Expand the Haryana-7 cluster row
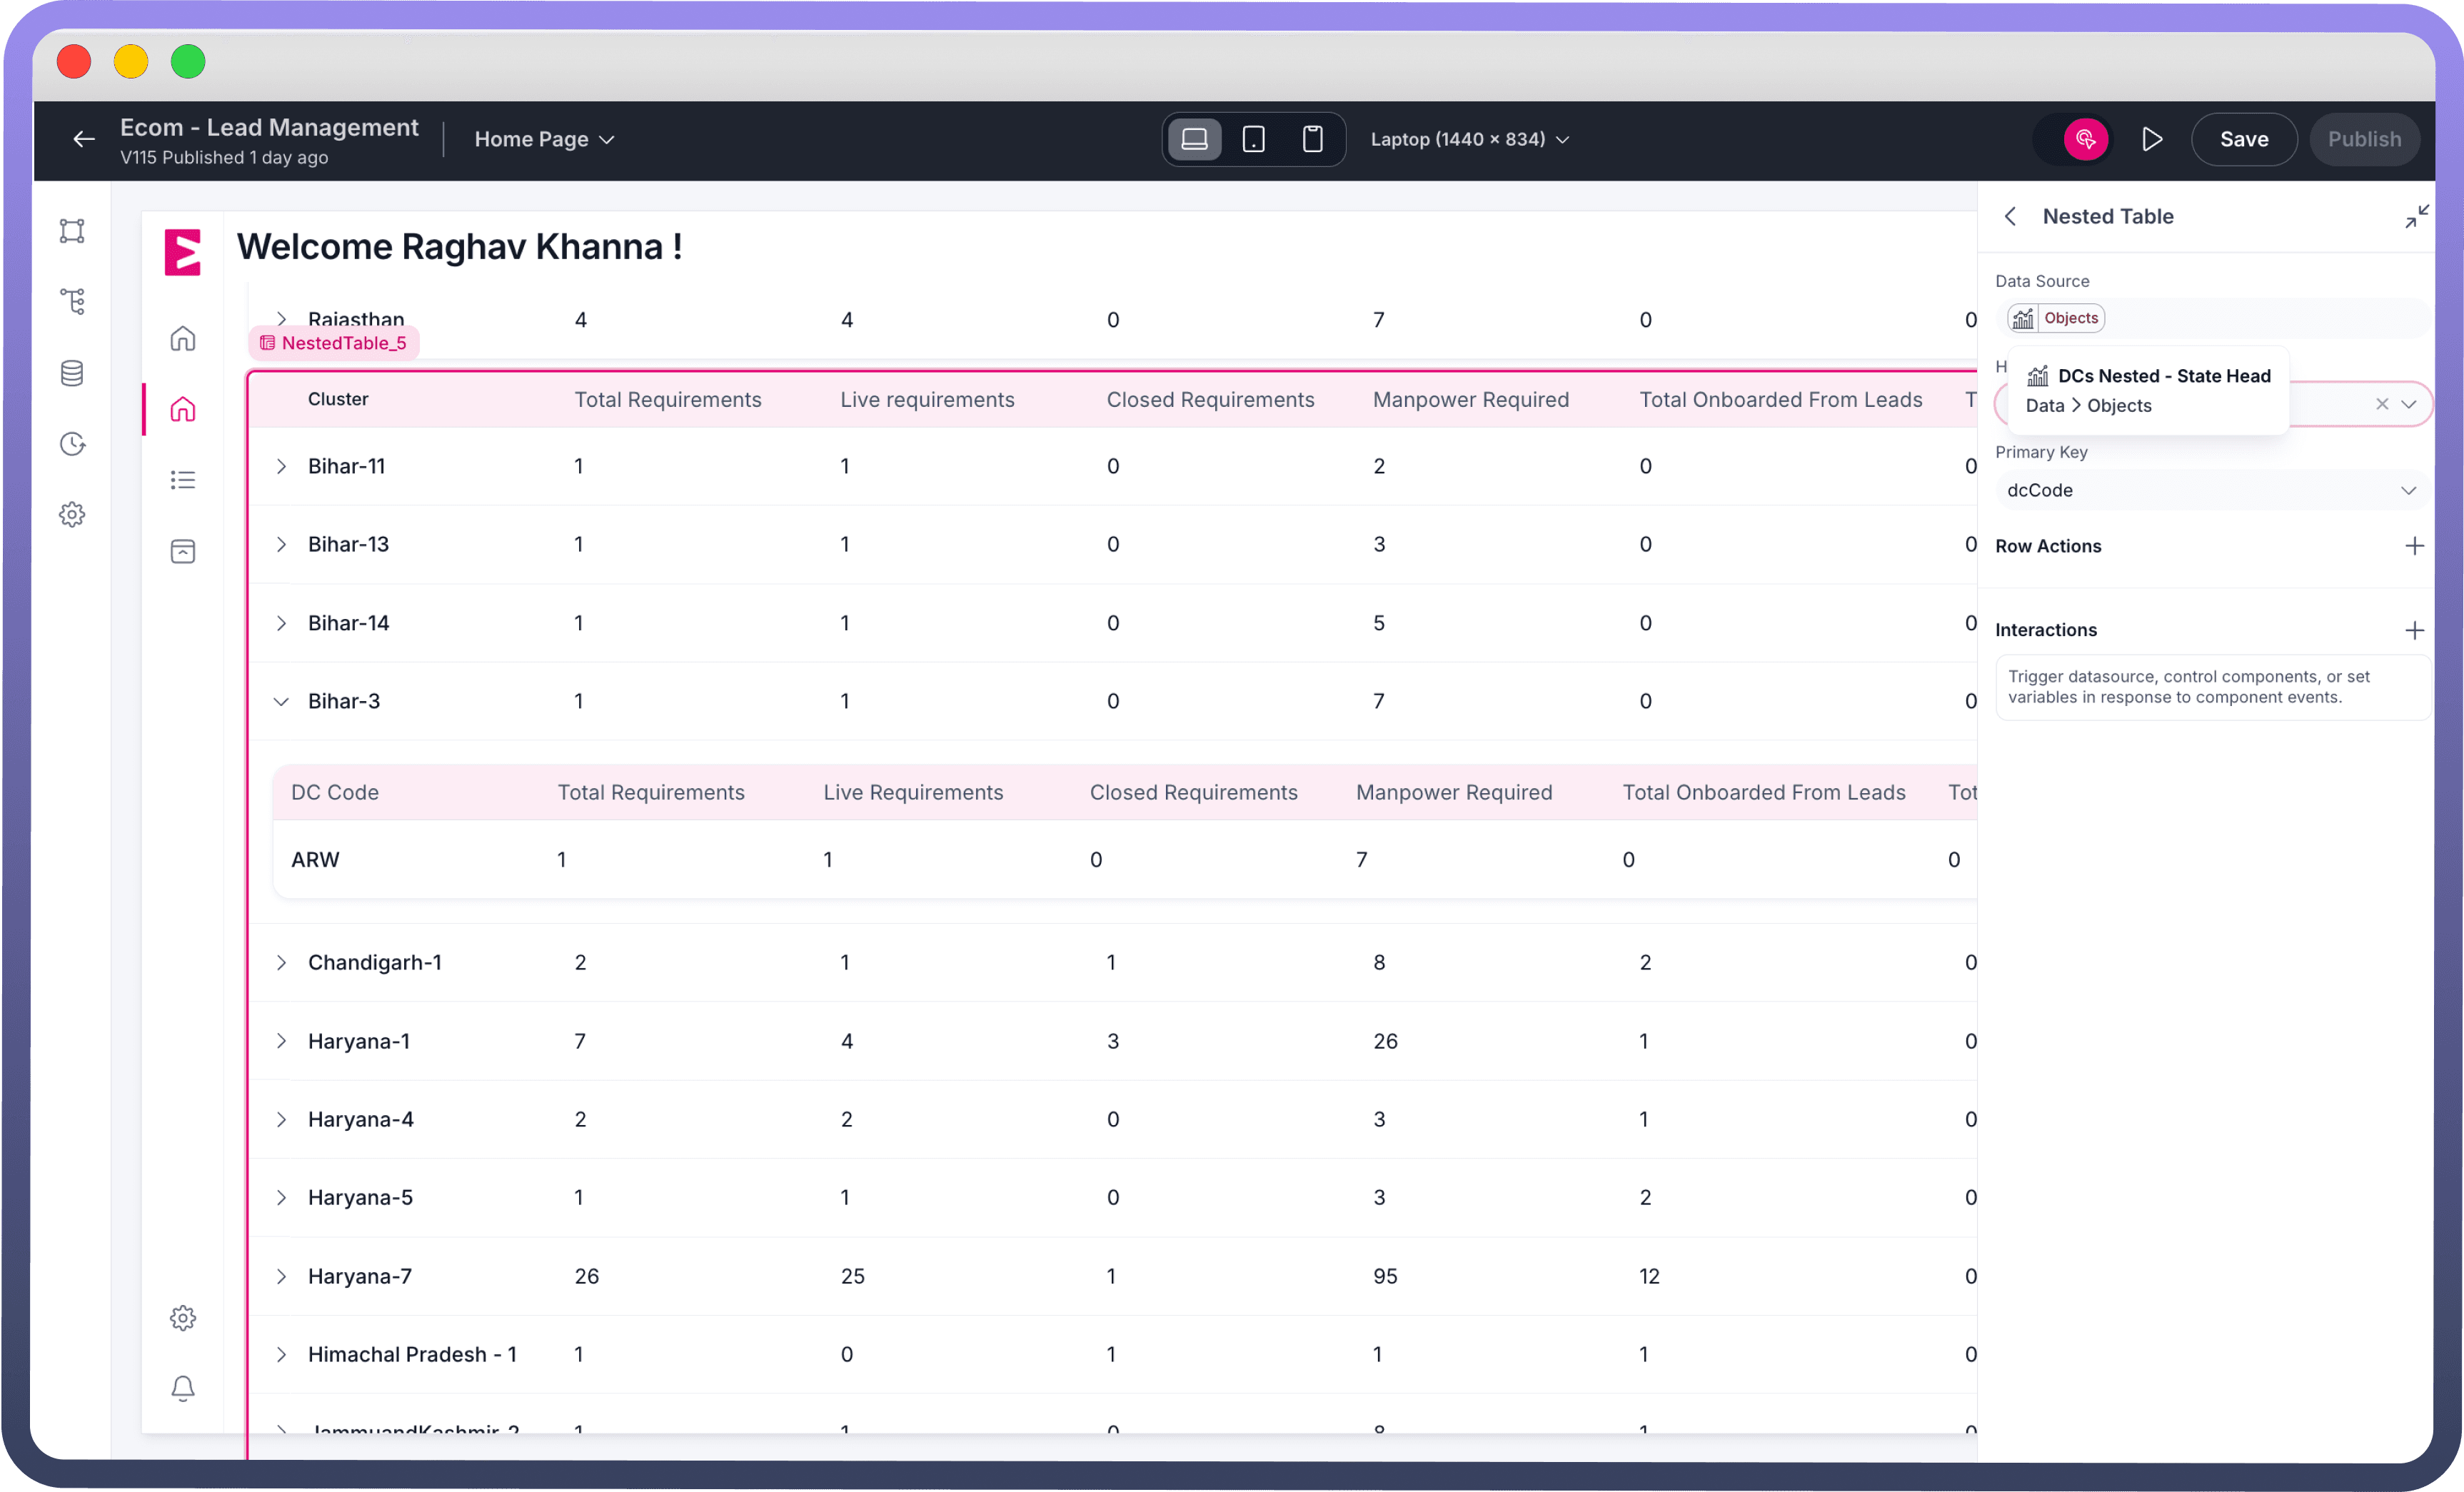2464x1492 pixels. click(x=281, y=1276)
